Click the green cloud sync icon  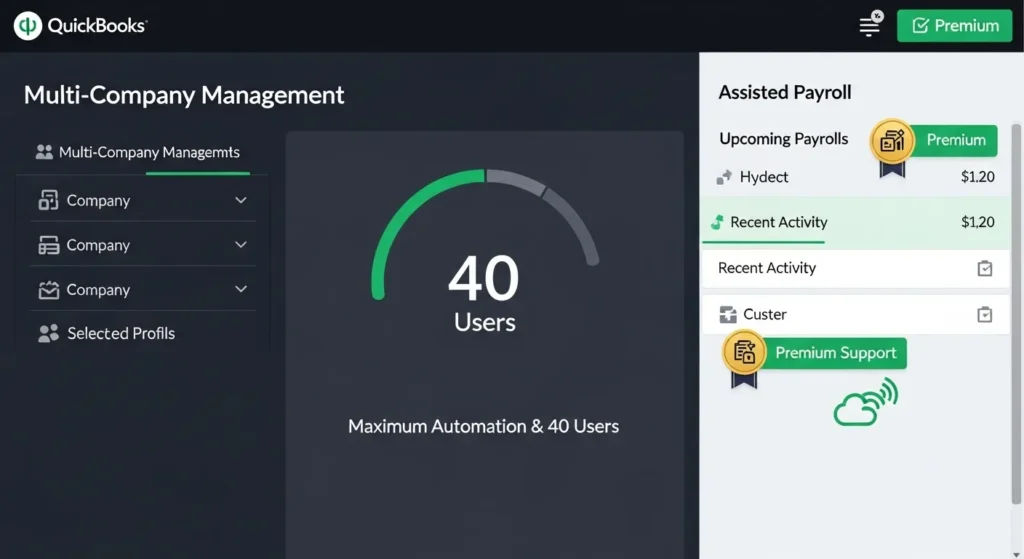865,402
